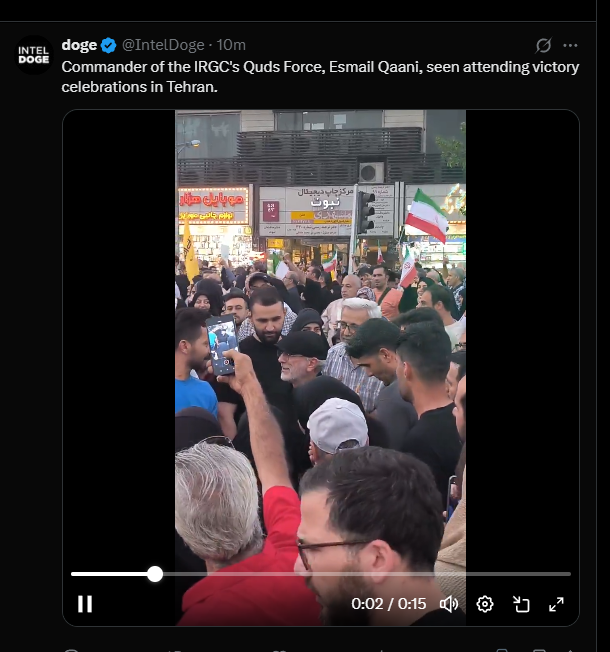This screenshot has height=652, width=610.
Task: Open the doge display name link
Action: pos(79,45)
